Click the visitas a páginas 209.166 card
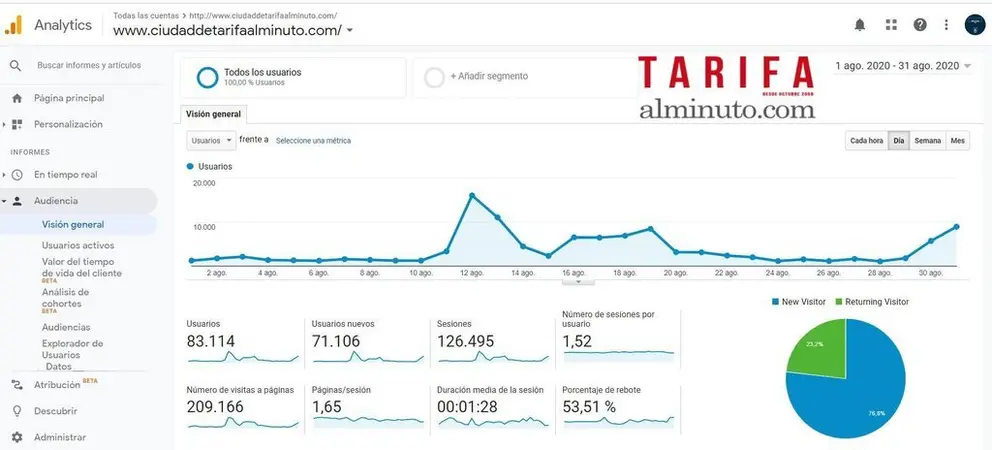Image resolution: width=992 pixels, height=450 pixels. [x=242, y=408]
